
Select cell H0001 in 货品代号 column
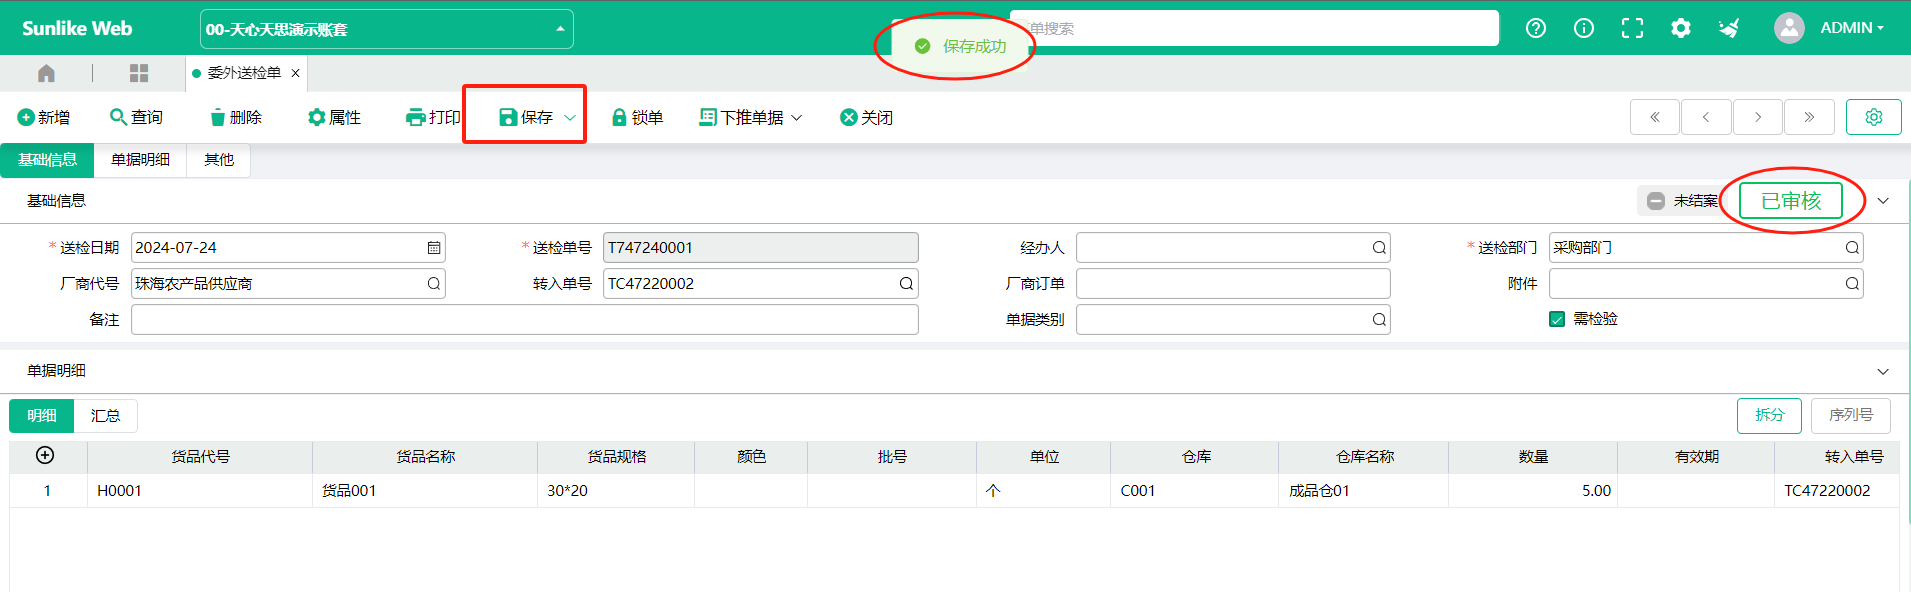[200, 491]
